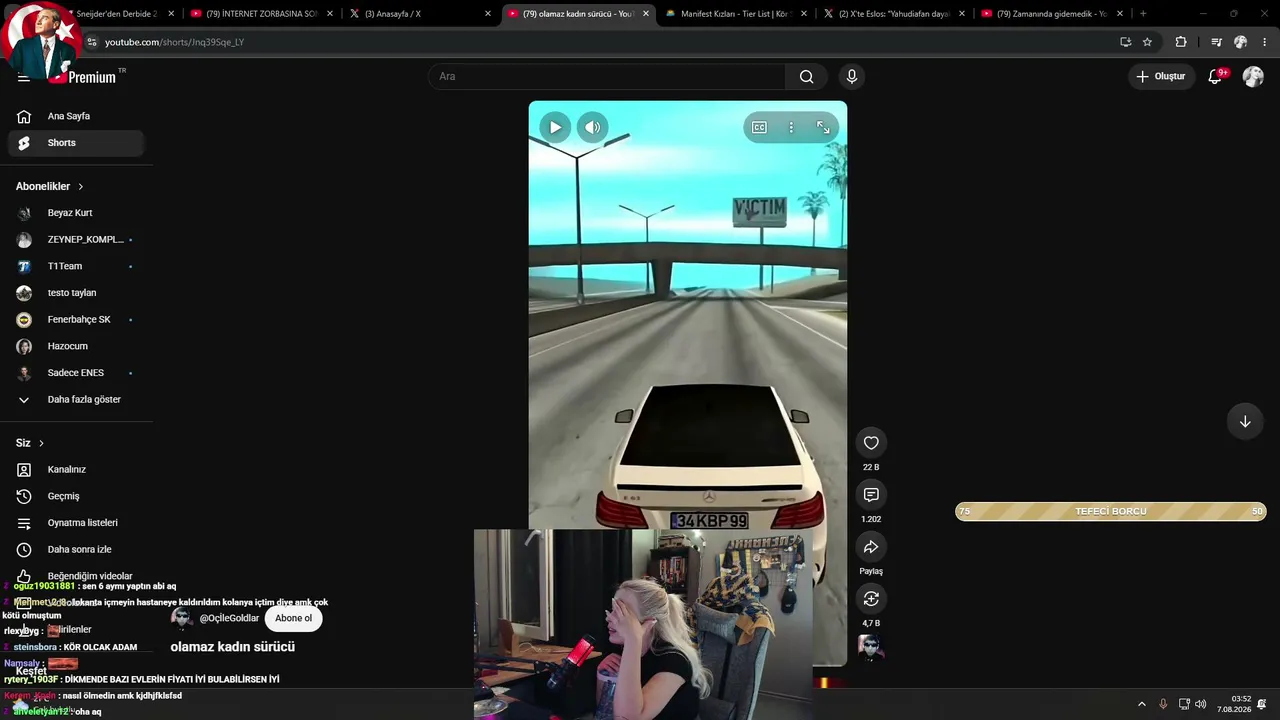The width and height of the screenshot is (1280, 720).
Task: Share this short via Paylaş
Action: coord(871,547)
